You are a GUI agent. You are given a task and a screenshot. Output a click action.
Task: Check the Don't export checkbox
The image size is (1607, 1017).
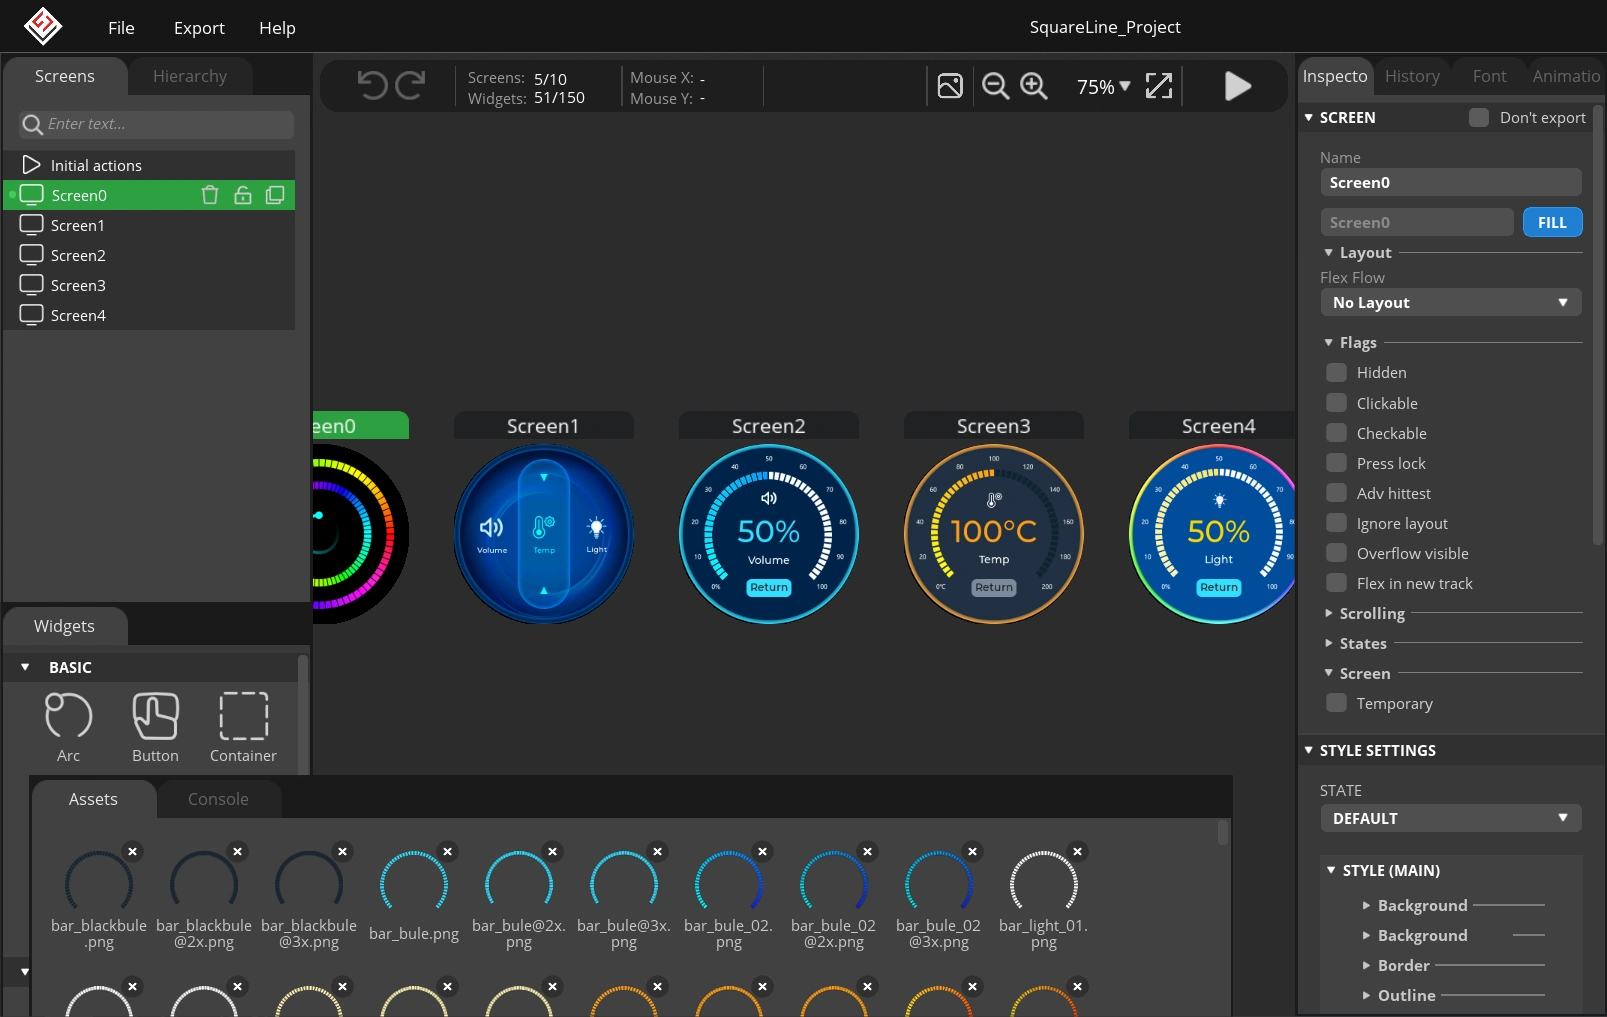click(1478, 118)
